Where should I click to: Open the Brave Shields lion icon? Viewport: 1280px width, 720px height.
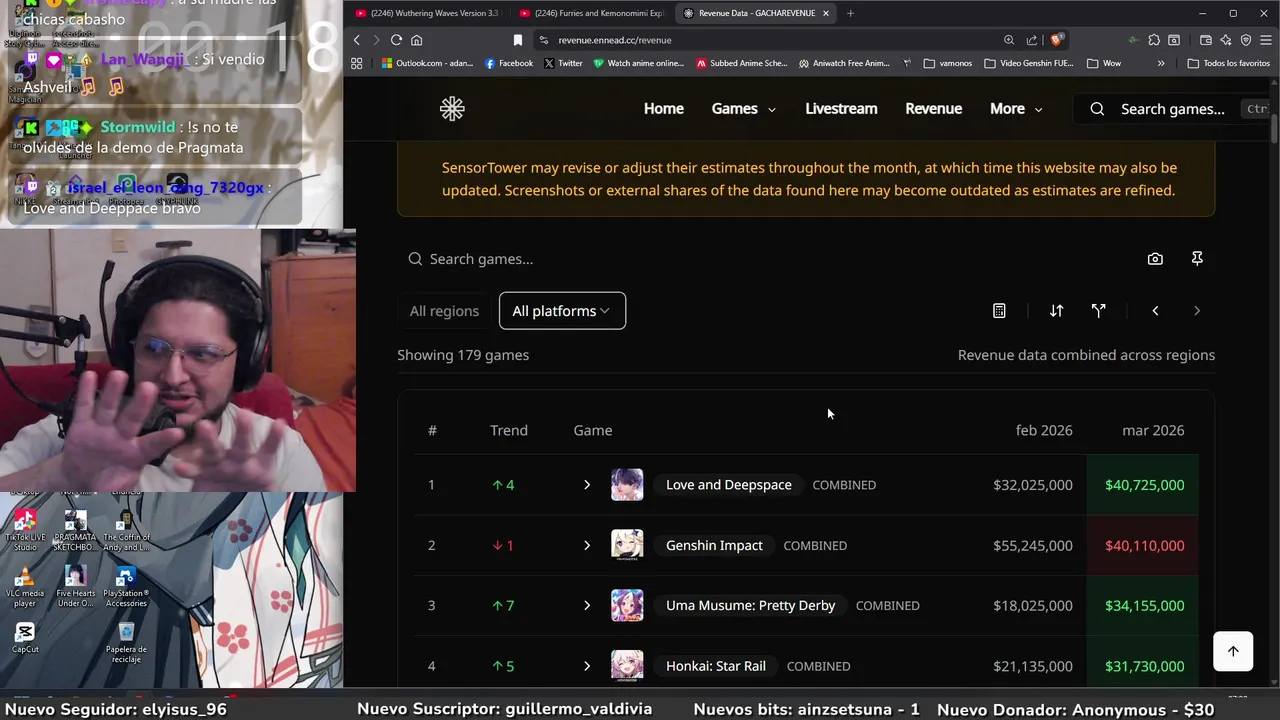click(x=1057, y=40)
